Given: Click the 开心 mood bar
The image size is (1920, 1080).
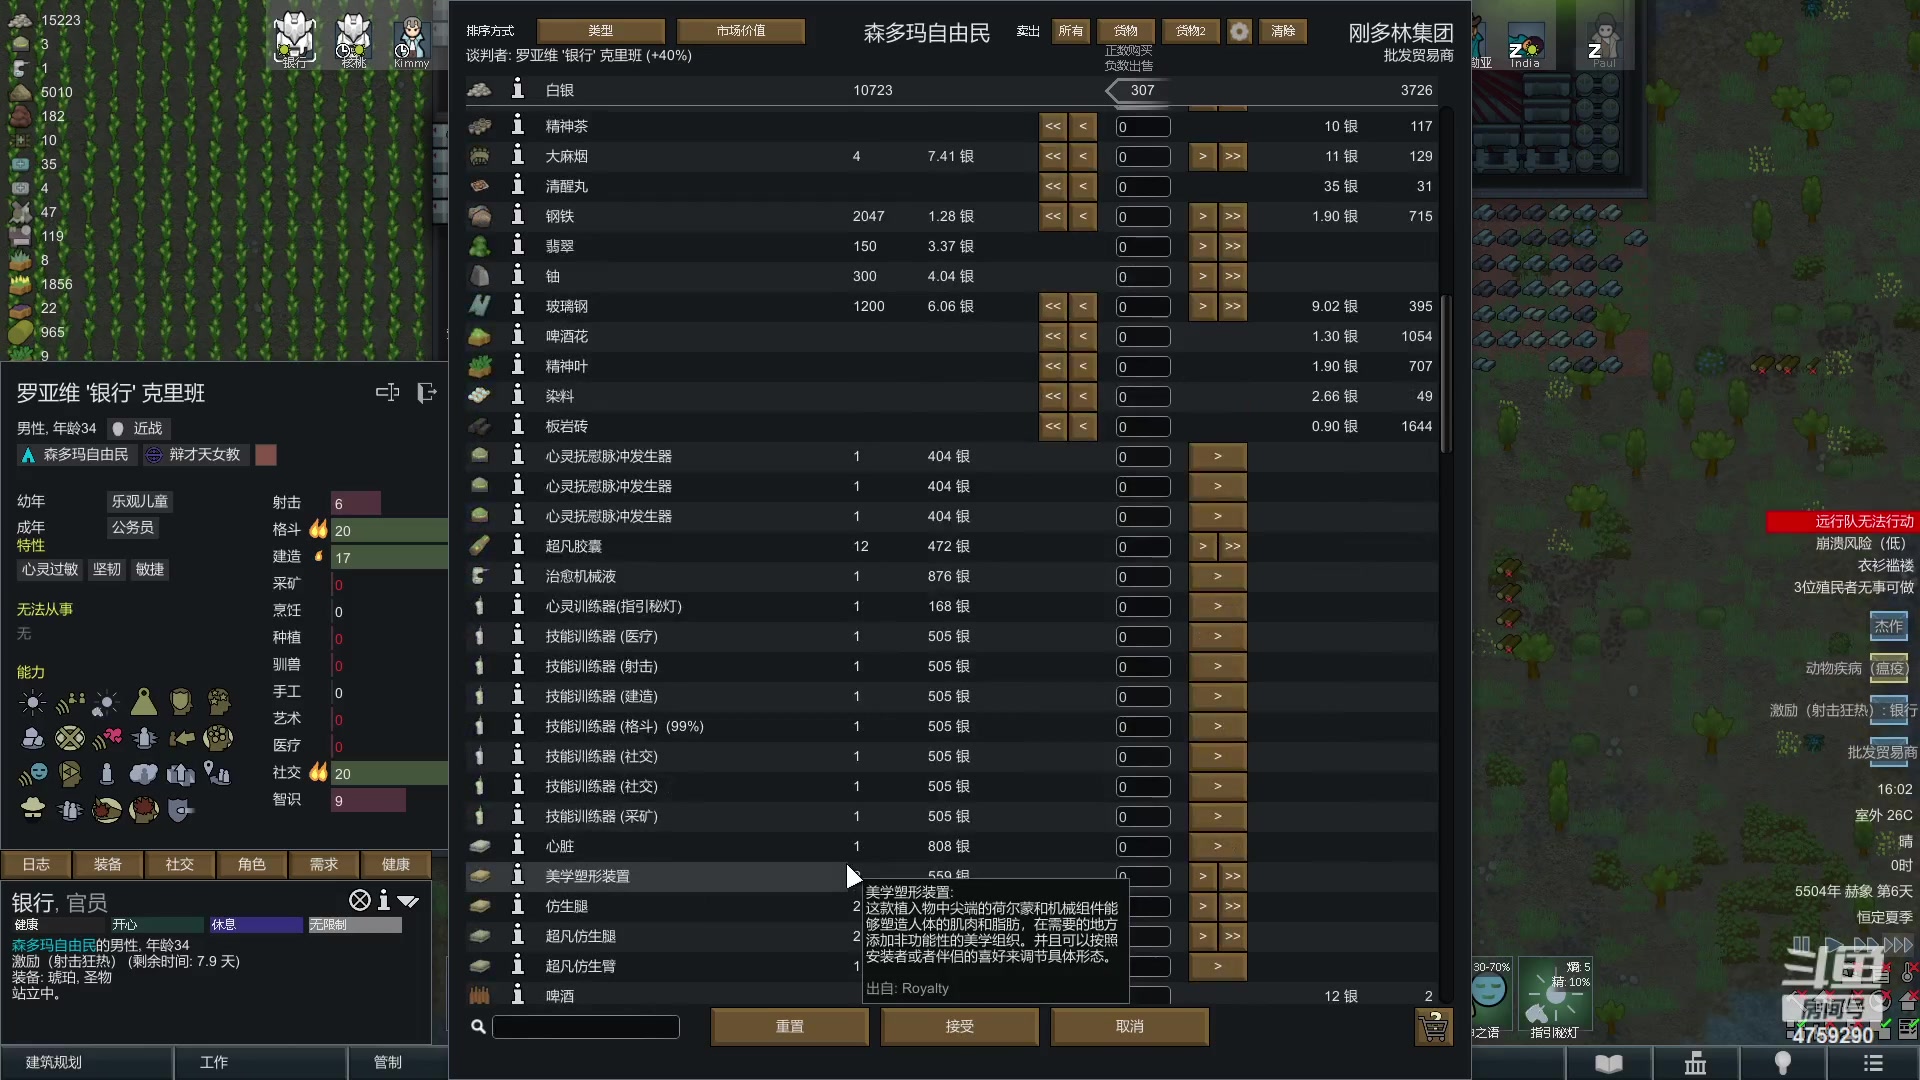Looking at the screenshot, I should 157,925.
